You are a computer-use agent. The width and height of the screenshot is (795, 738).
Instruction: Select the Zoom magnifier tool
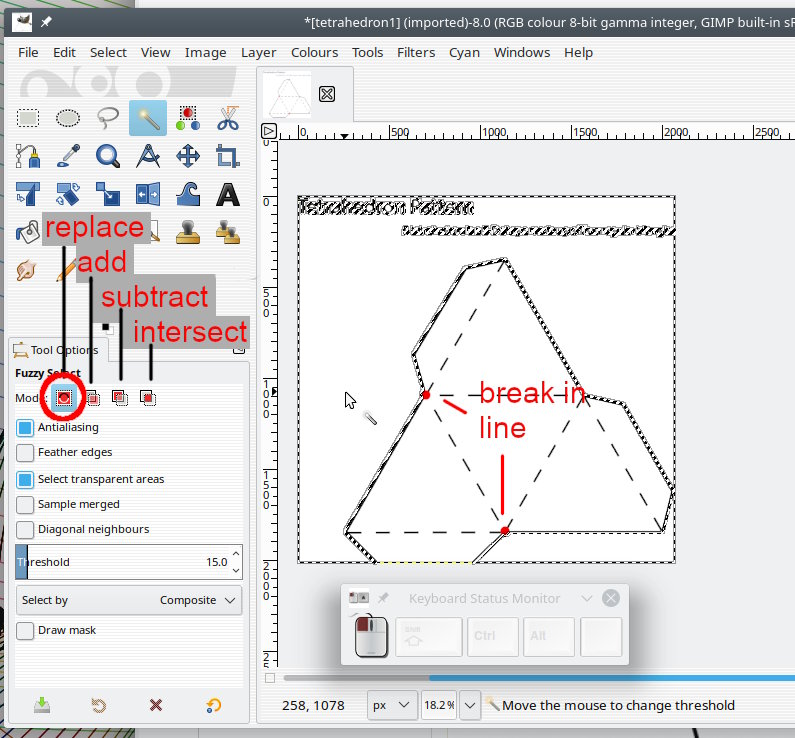coord(107,156)
